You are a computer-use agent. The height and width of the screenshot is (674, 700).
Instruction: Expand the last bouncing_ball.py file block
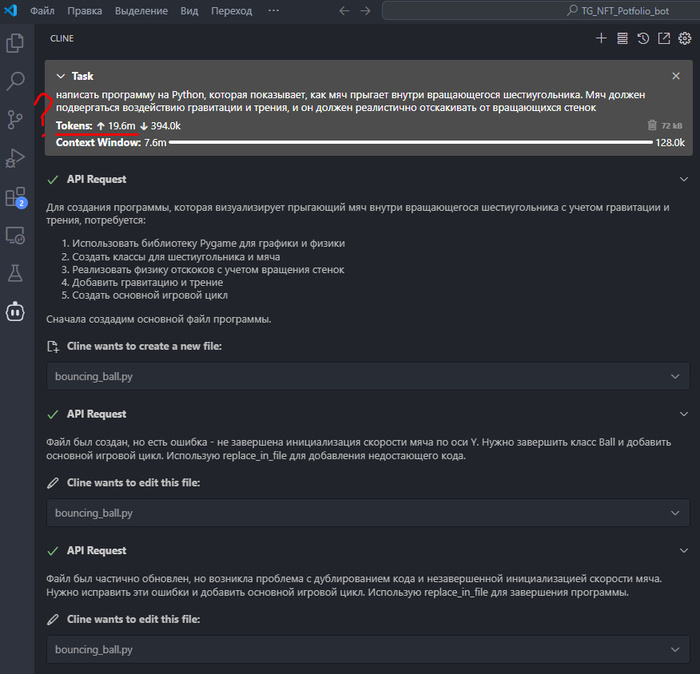point(675,650)
